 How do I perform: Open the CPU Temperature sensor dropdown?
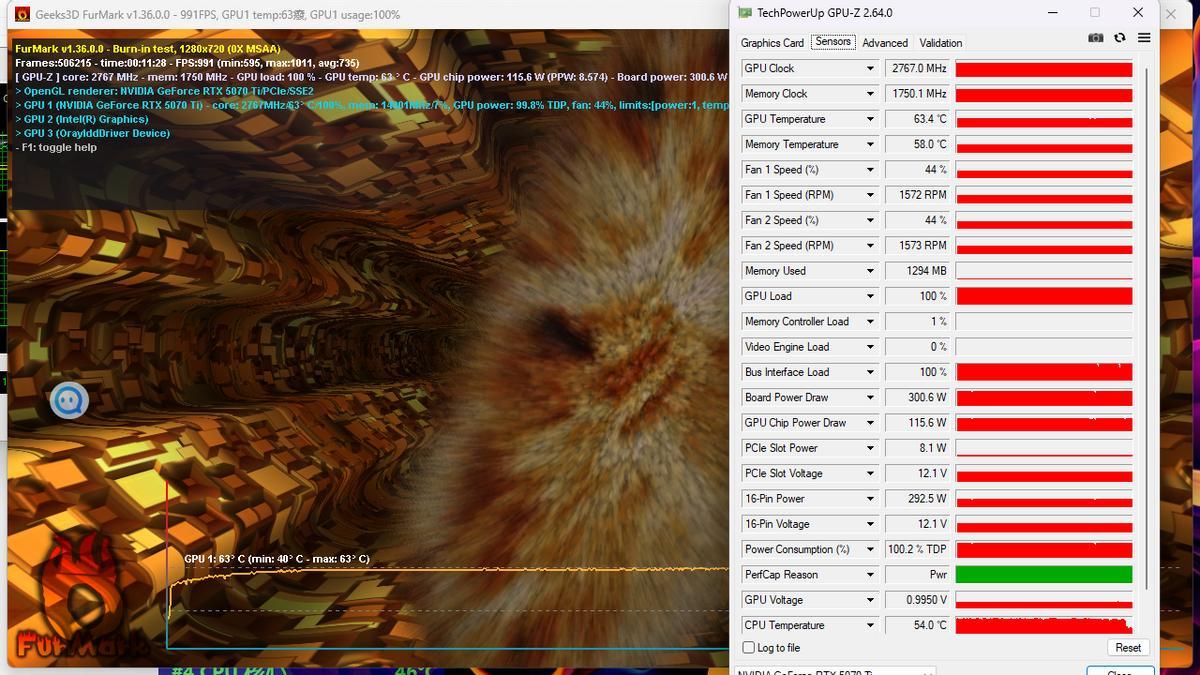tap(870, 626)
